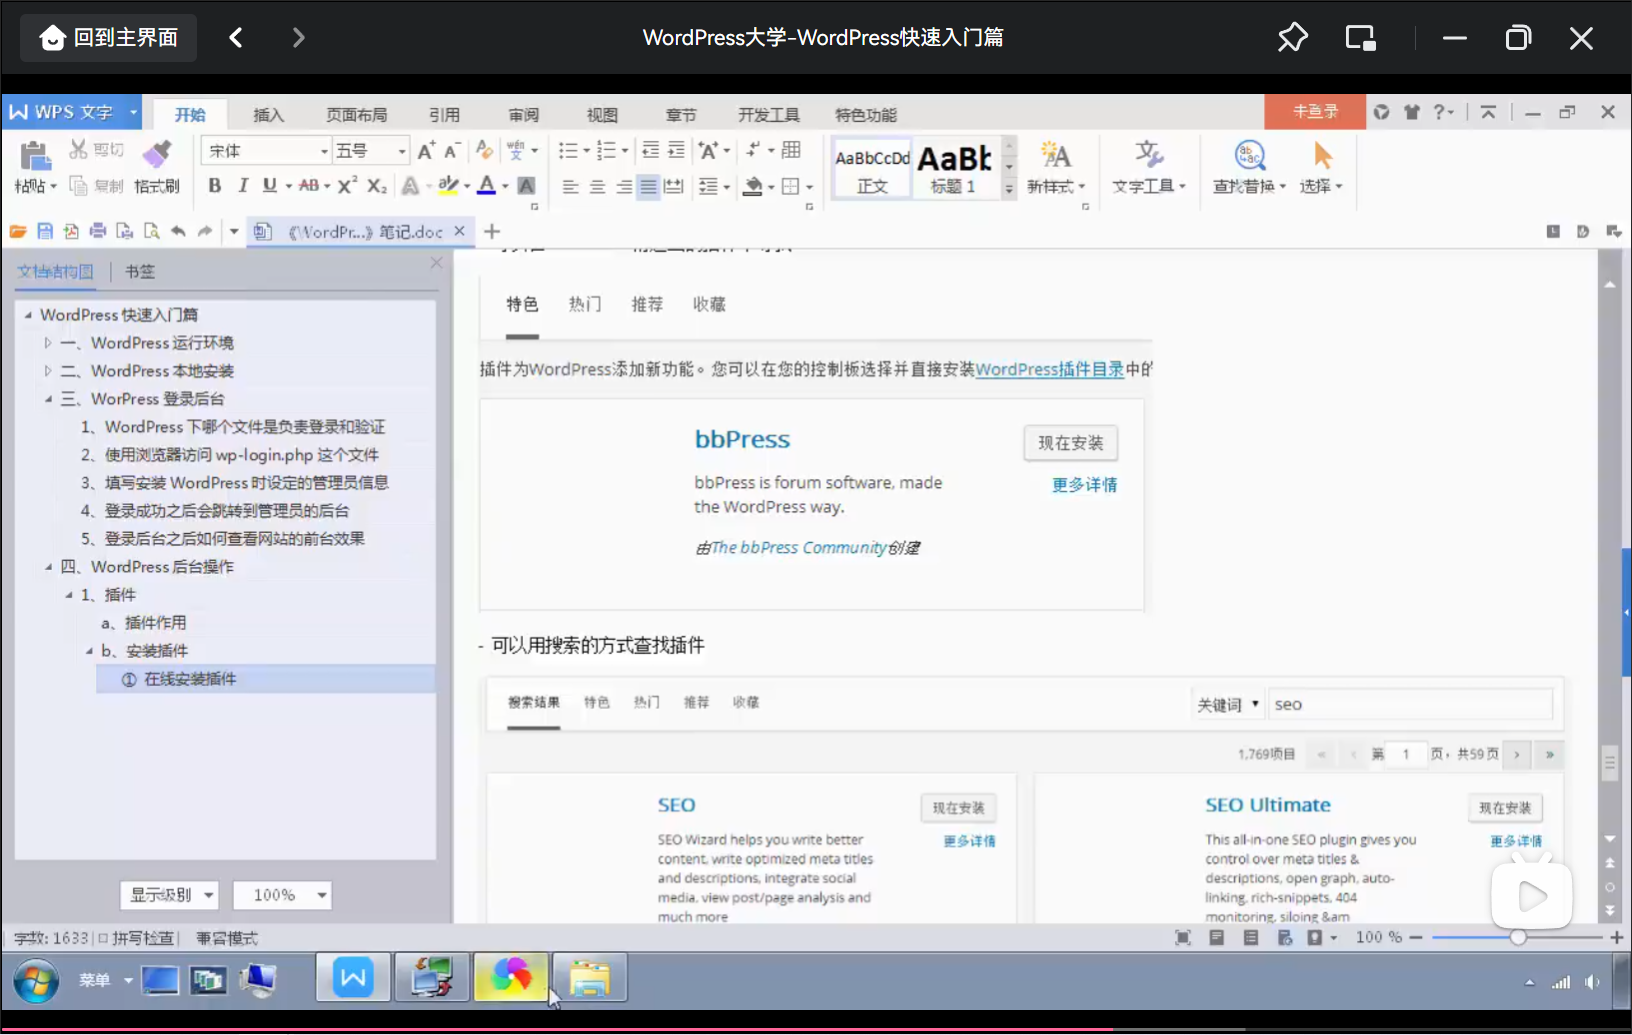Collapse 四、WordPress 后台操作 tree node
This screenshot has height=1035, width=1632.
coord(47,567)
